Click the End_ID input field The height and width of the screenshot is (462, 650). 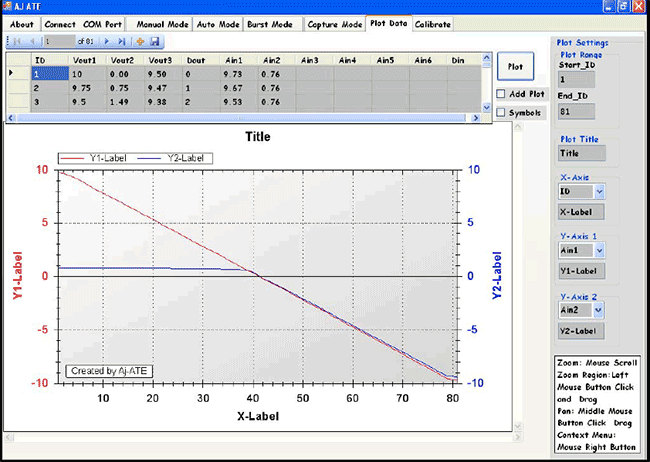(x=577, y=112)
